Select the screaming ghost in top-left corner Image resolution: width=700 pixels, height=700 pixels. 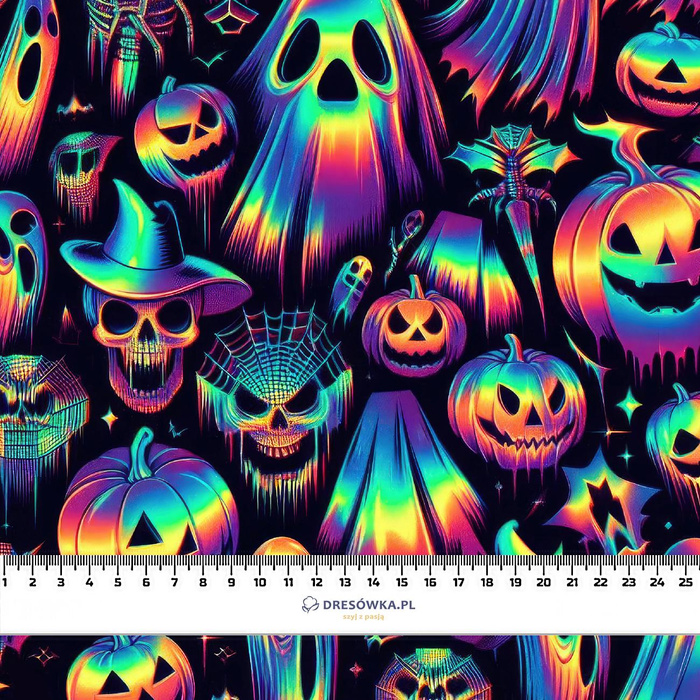(x=30, y=70)
